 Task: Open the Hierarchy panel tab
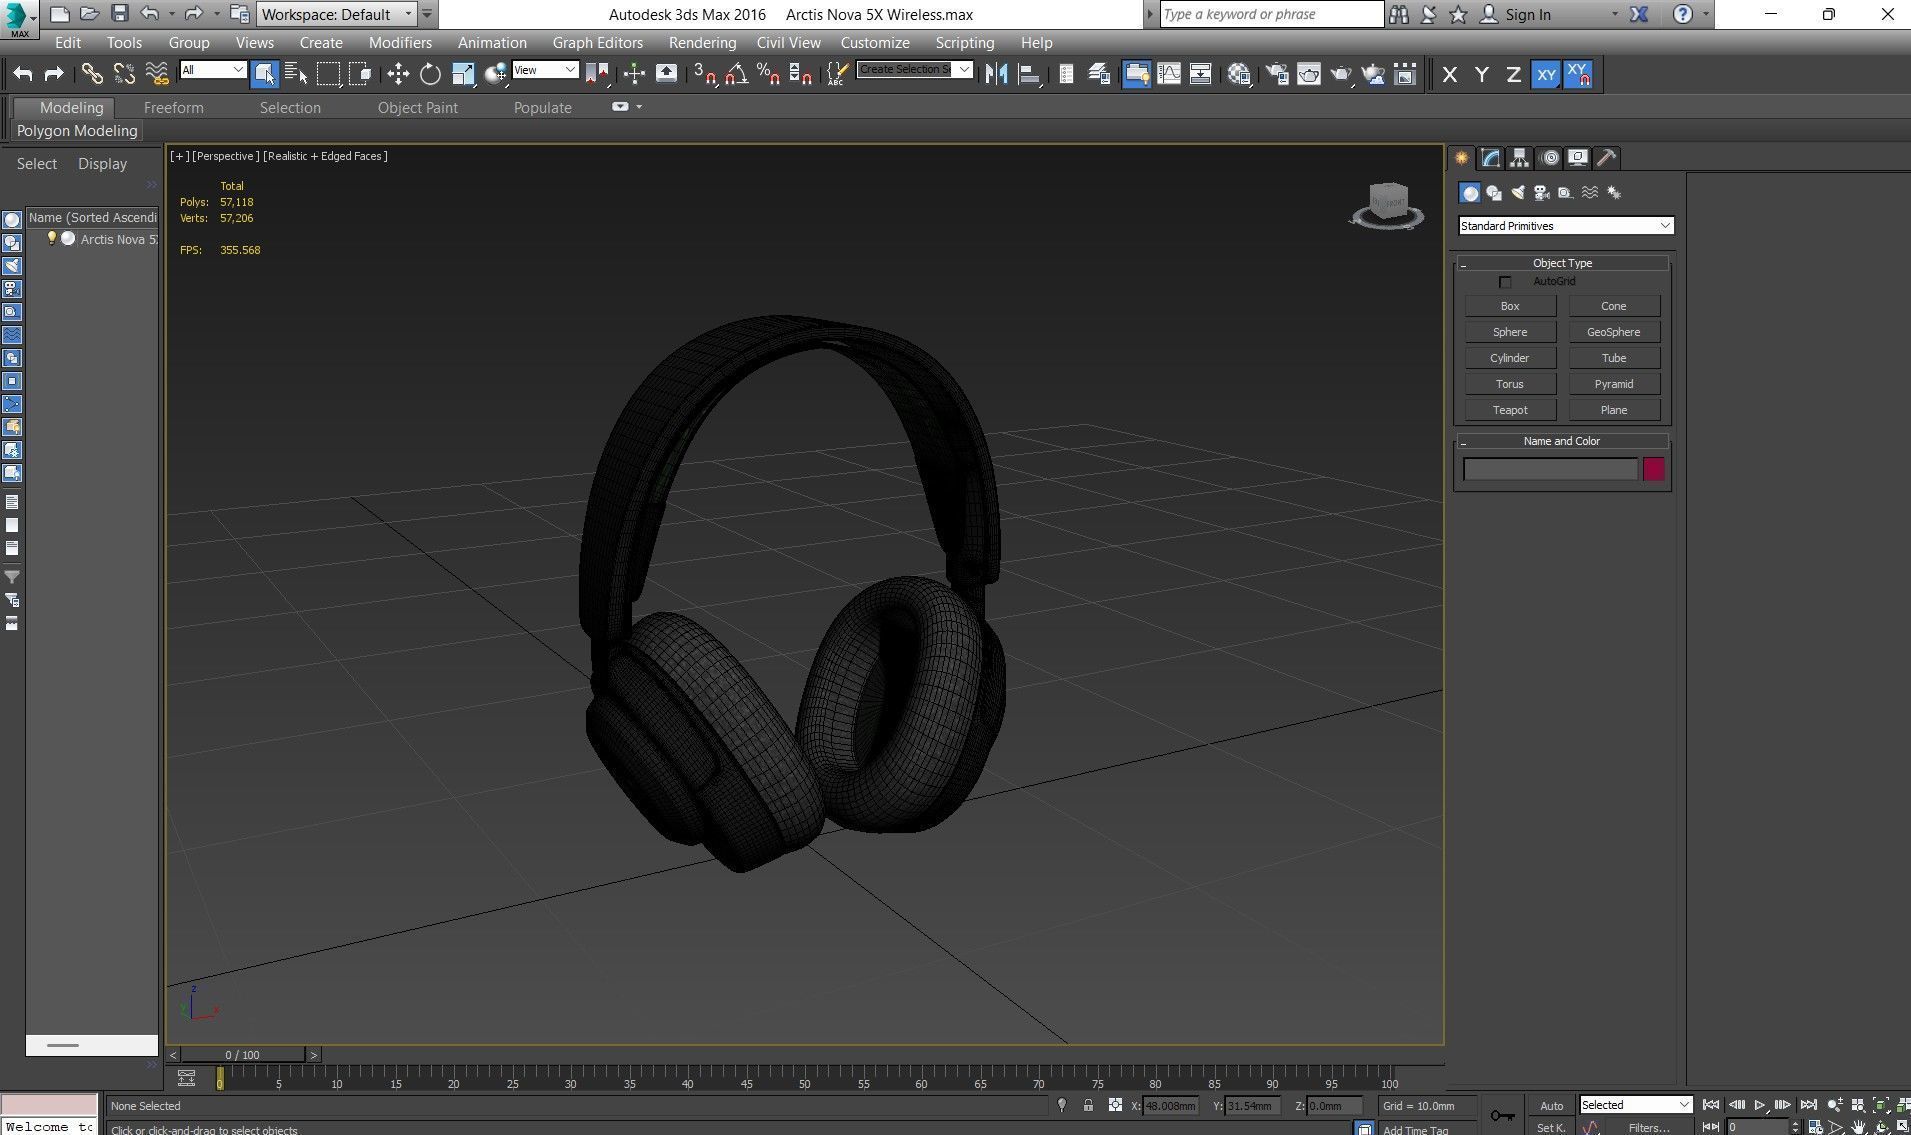(1520, 158)
